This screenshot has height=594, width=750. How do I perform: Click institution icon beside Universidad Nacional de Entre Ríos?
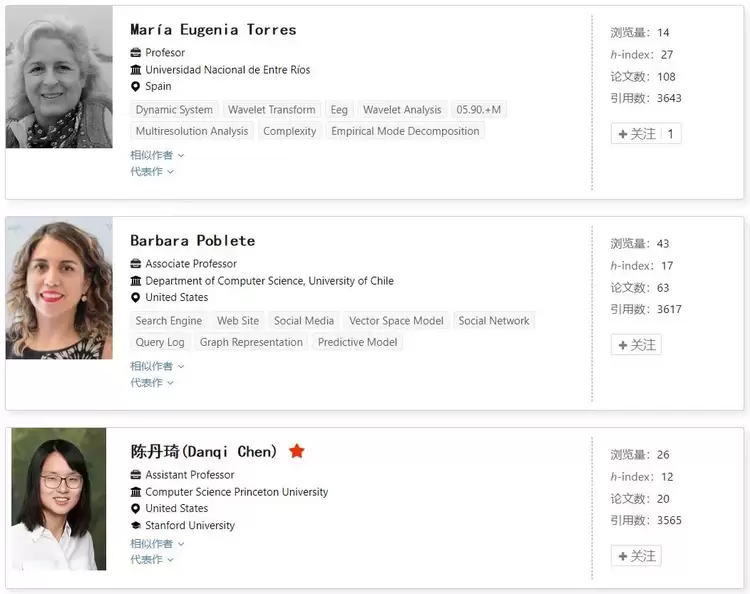136,70
